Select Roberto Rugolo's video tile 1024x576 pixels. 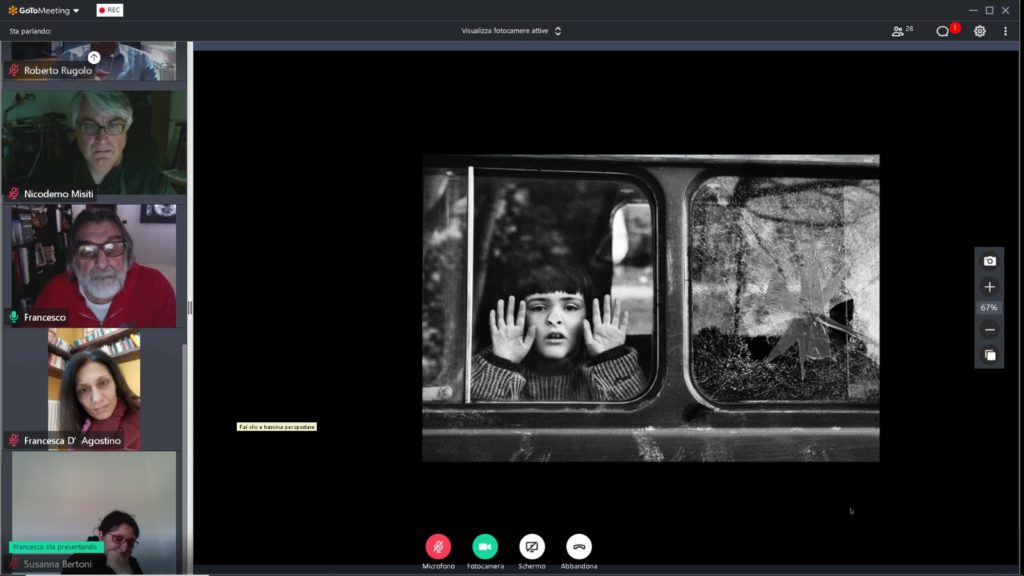[x=94, y=61]
